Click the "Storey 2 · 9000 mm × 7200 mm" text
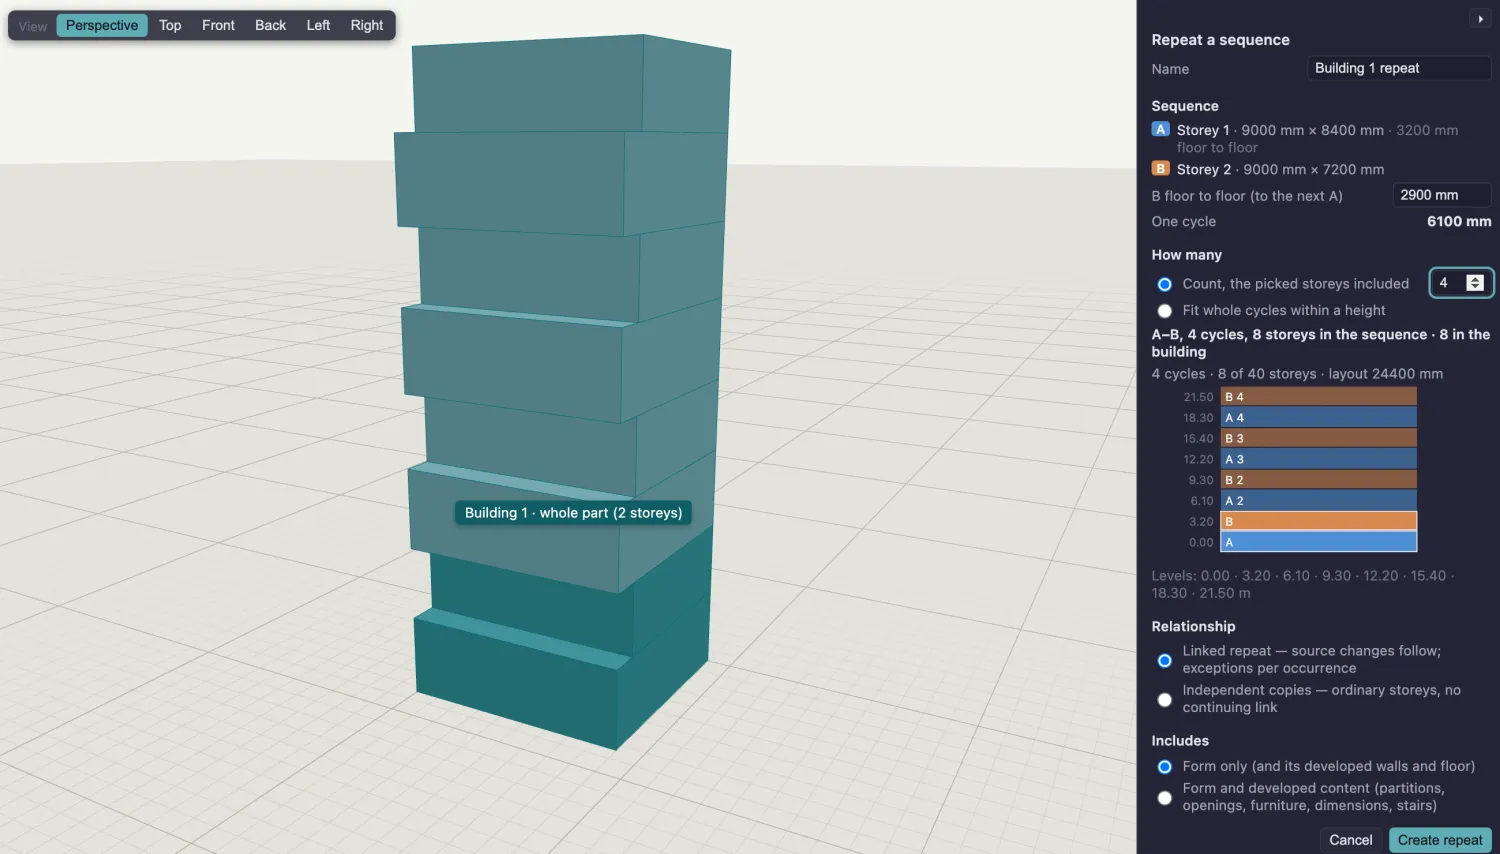Image resolution: width=1500 pixels, height=854 pixels. (x=1280, y=170)
